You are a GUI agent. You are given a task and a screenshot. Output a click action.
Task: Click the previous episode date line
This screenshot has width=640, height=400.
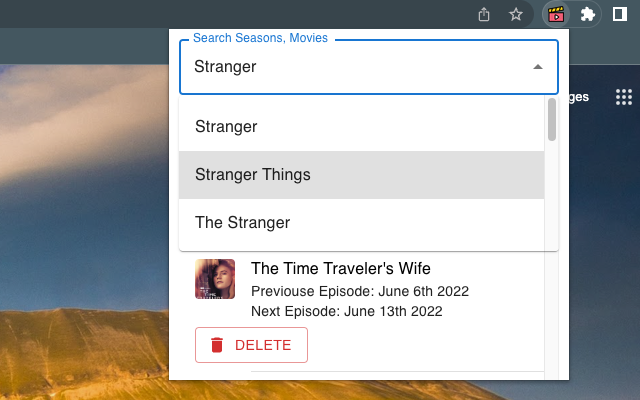pyautogui.click(x=359, y=291)
